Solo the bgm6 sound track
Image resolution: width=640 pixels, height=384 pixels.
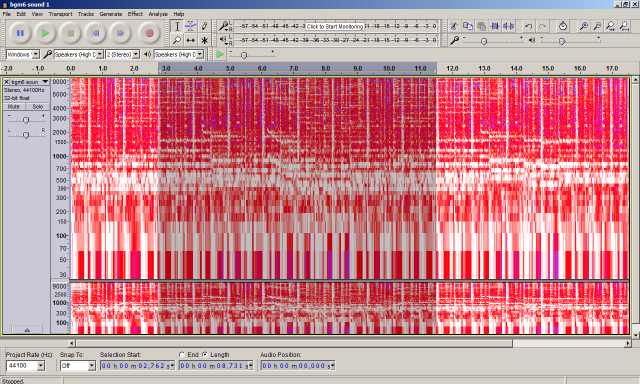(x=38, y=107)
